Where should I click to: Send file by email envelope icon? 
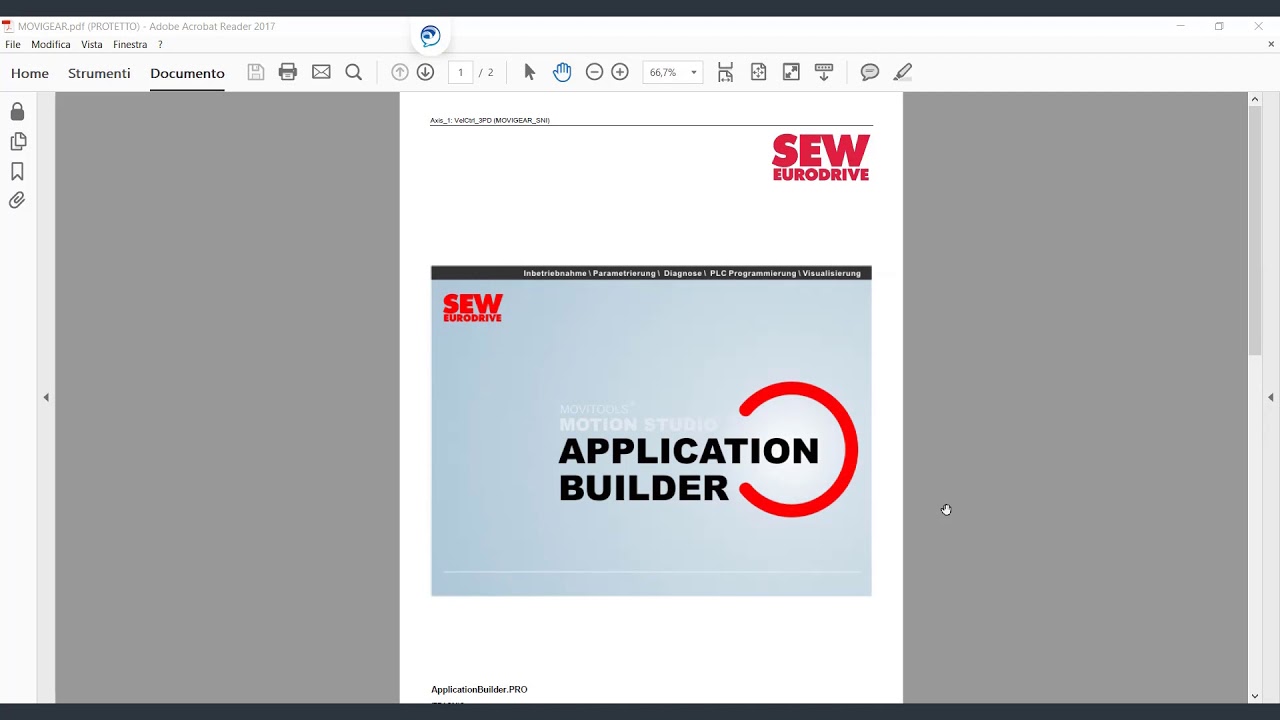[x=321, y=72]
